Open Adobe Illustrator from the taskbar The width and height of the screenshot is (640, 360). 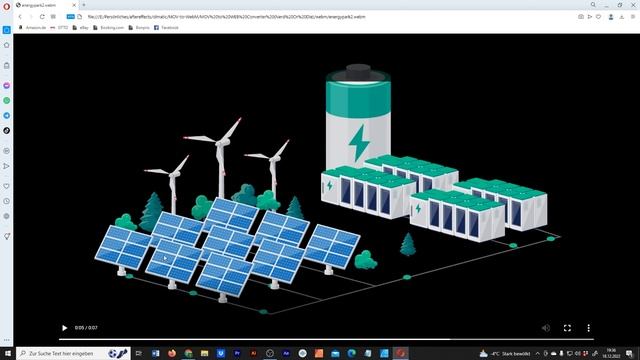253,353
